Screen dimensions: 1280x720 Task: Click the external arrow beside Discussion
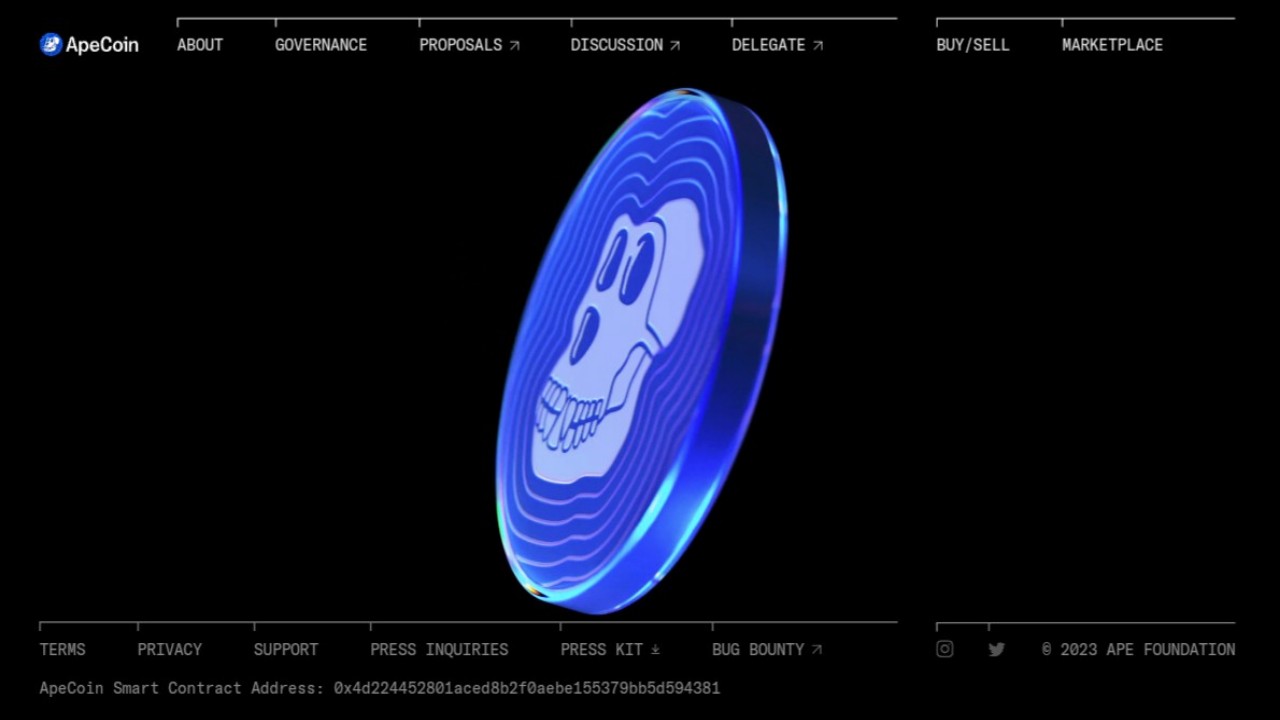pos(675,45)
